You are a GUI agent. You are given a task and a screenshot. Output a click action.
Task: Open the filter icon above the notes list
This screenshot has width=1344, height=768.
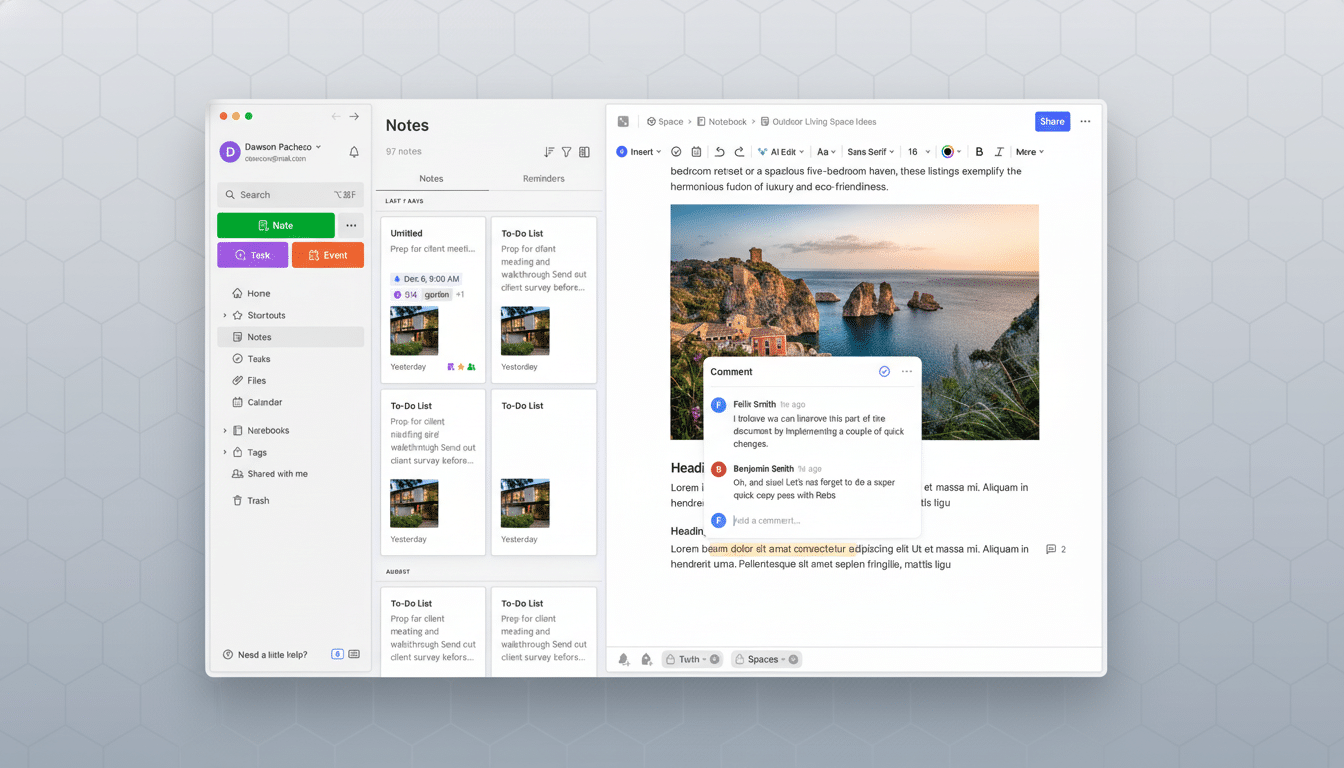coord(566,151)
